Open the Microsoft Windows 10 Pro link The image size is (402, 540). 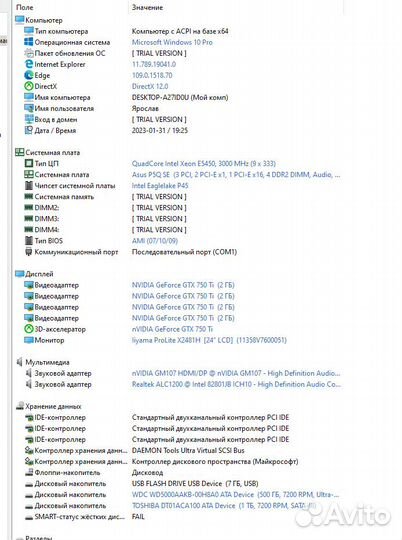pos(172,42)
